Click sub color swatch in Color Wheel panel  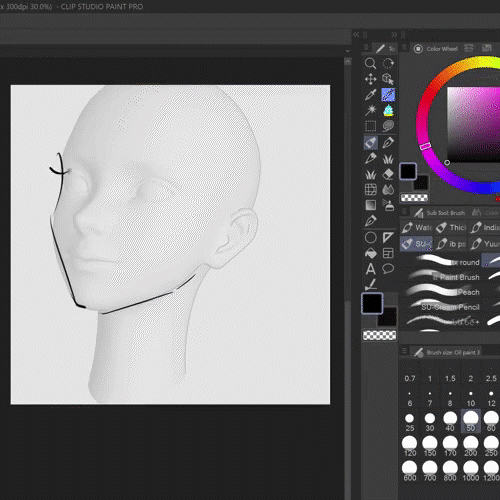(x=422, y=183)
